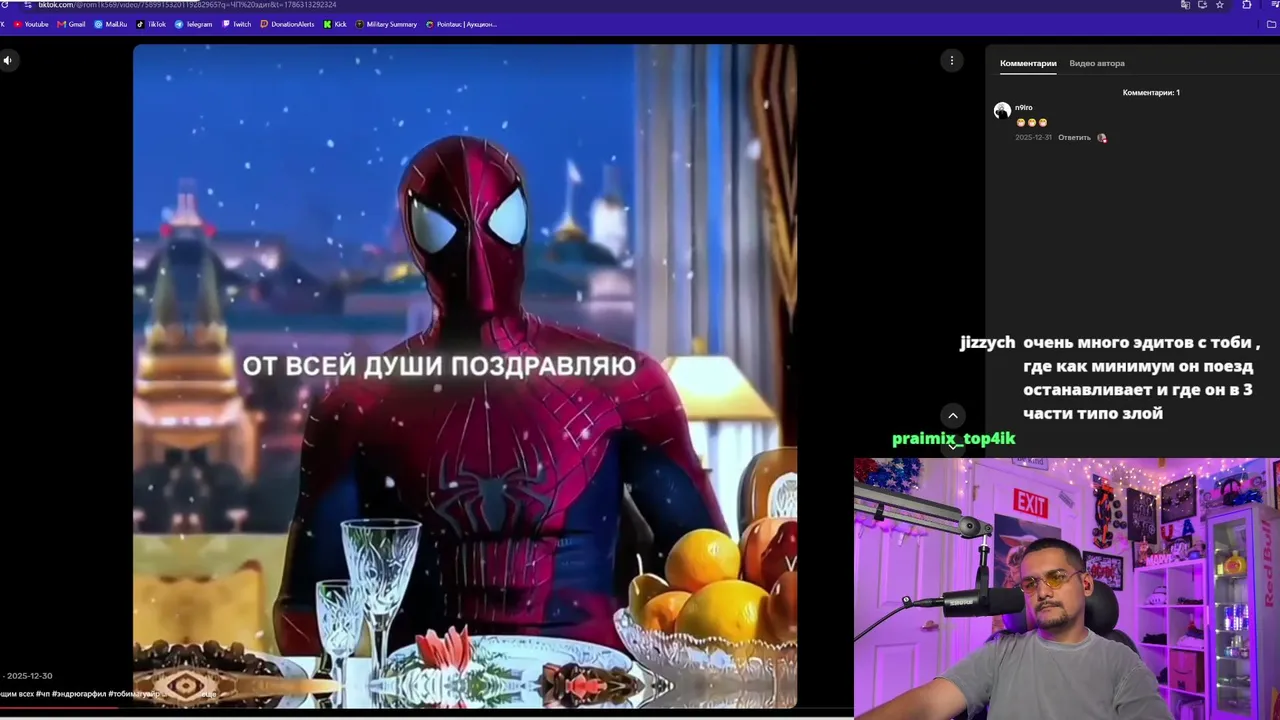Viewport: 1280px width, 720px height.
Task: Toggle video sound with the speaker icon
Action: (x=7, y=60)
